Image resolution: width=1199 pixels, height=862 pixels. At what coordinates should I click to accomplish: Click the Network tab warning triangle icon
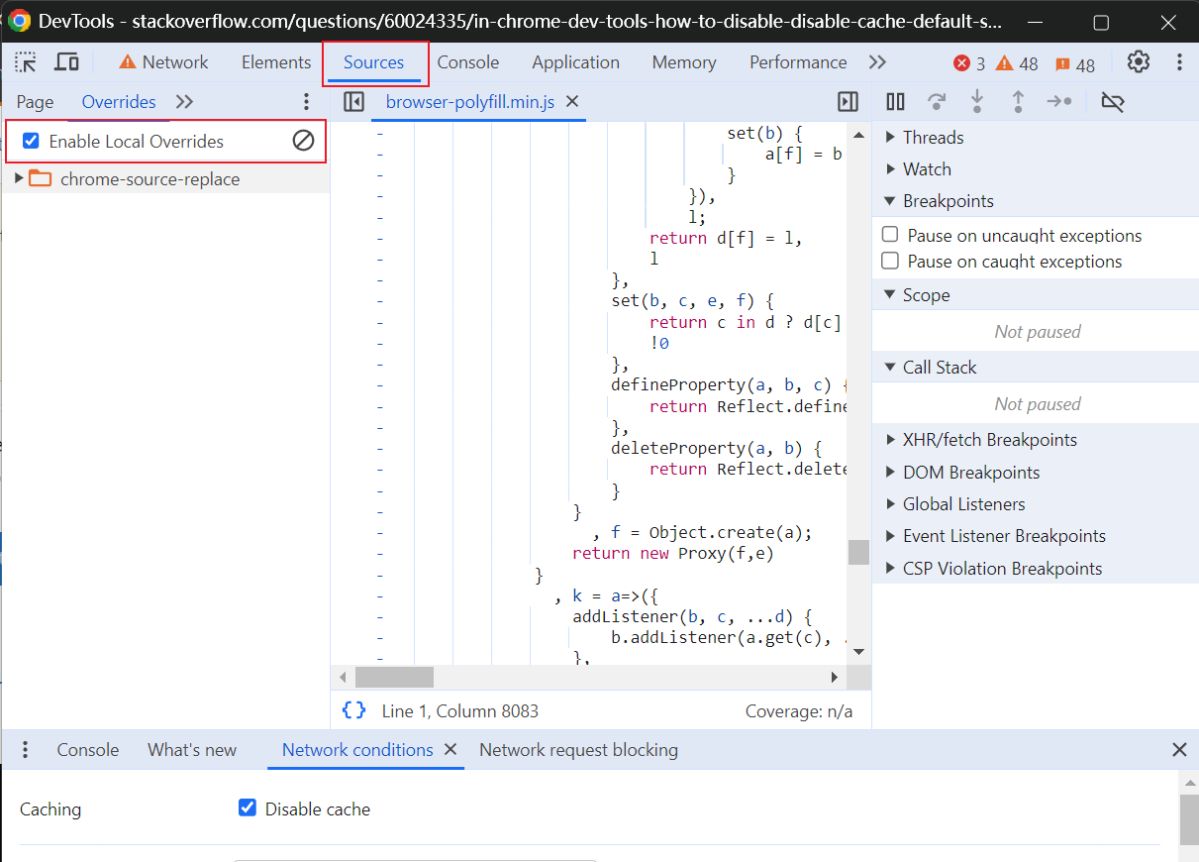click(127, 62)
